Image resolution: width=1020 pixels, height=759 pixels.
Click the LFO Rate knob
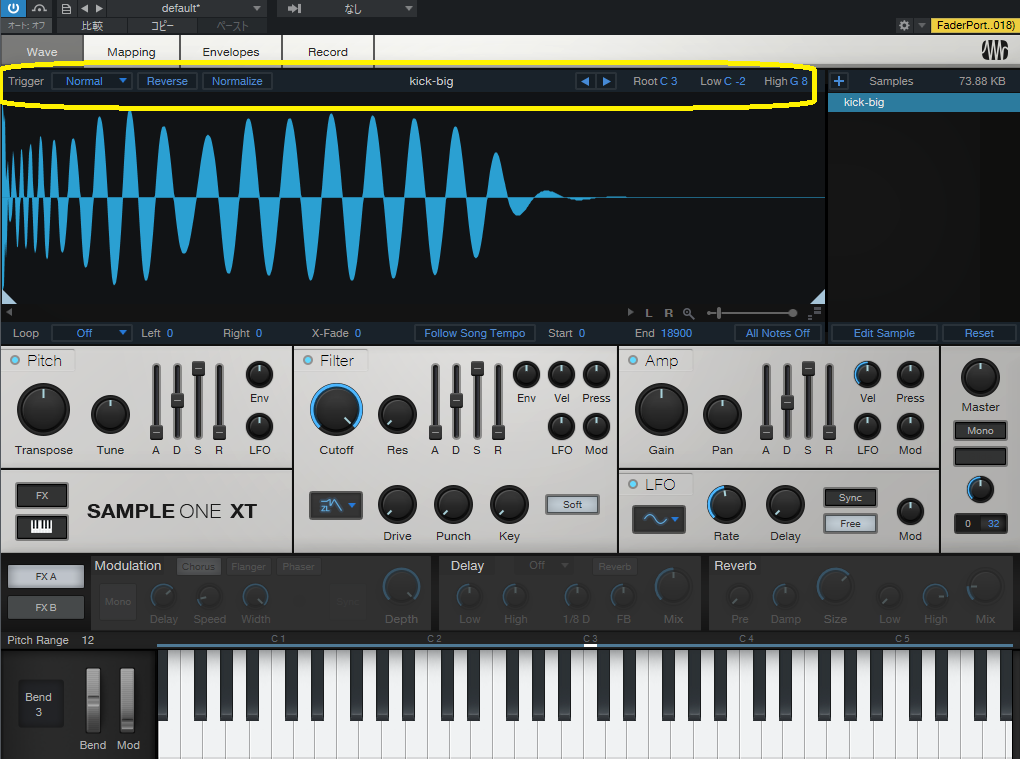click(x=726, y=505)
